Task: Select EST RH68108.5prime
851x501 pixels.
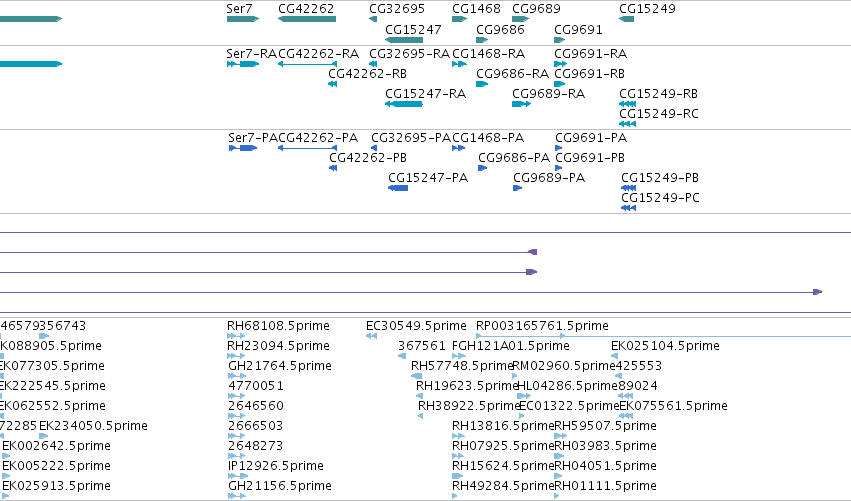Action: (278, 326)
